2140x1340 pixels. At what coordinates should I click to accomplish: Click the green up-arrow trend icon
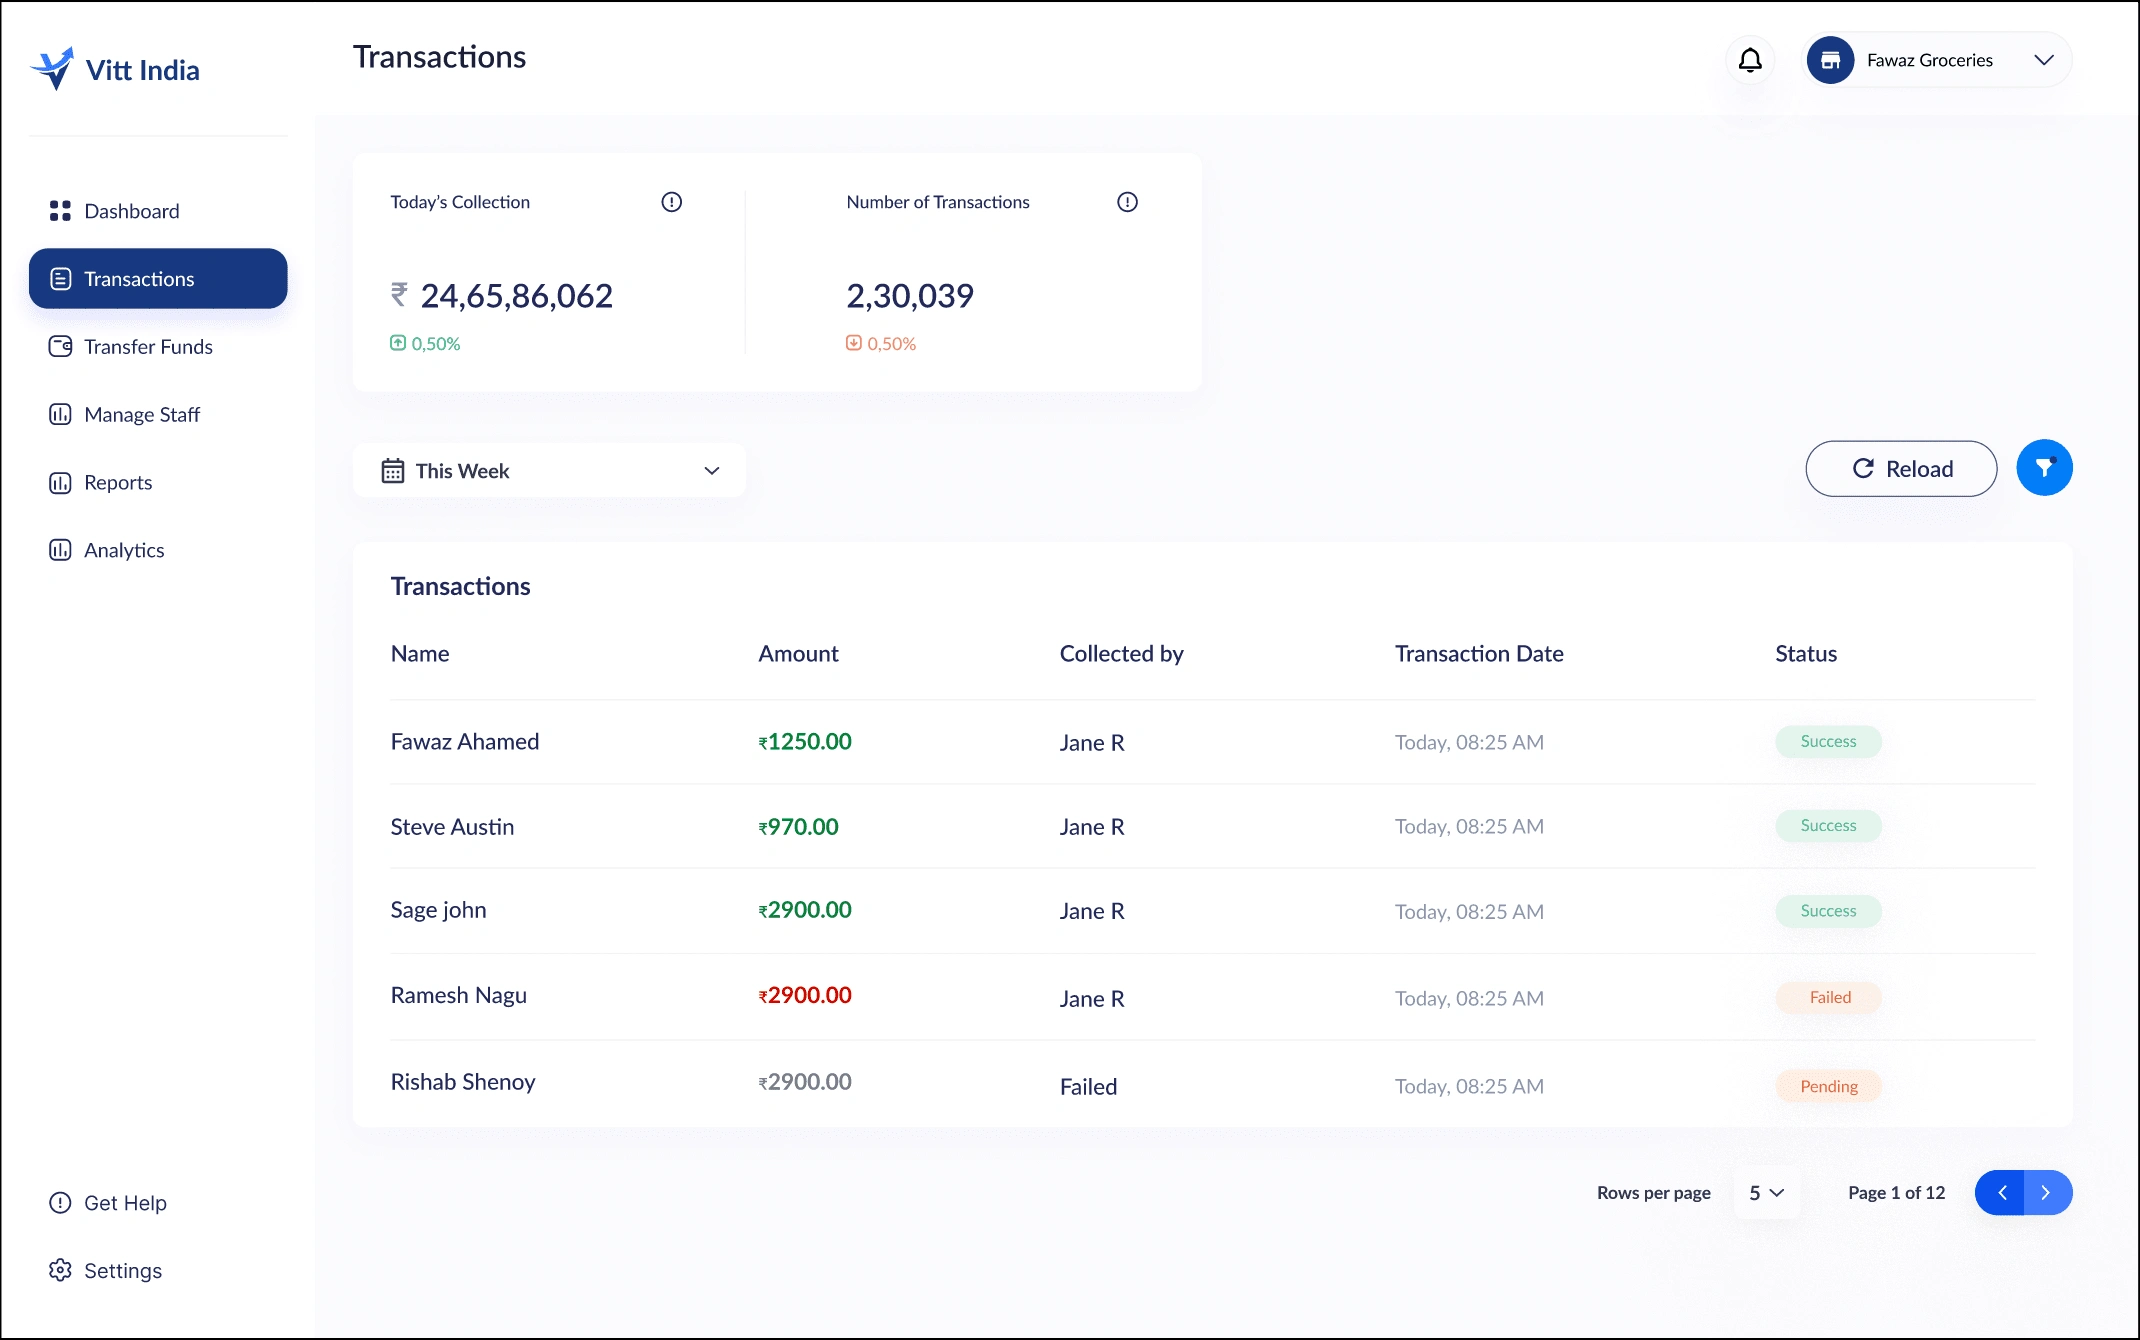click(398, 343)
